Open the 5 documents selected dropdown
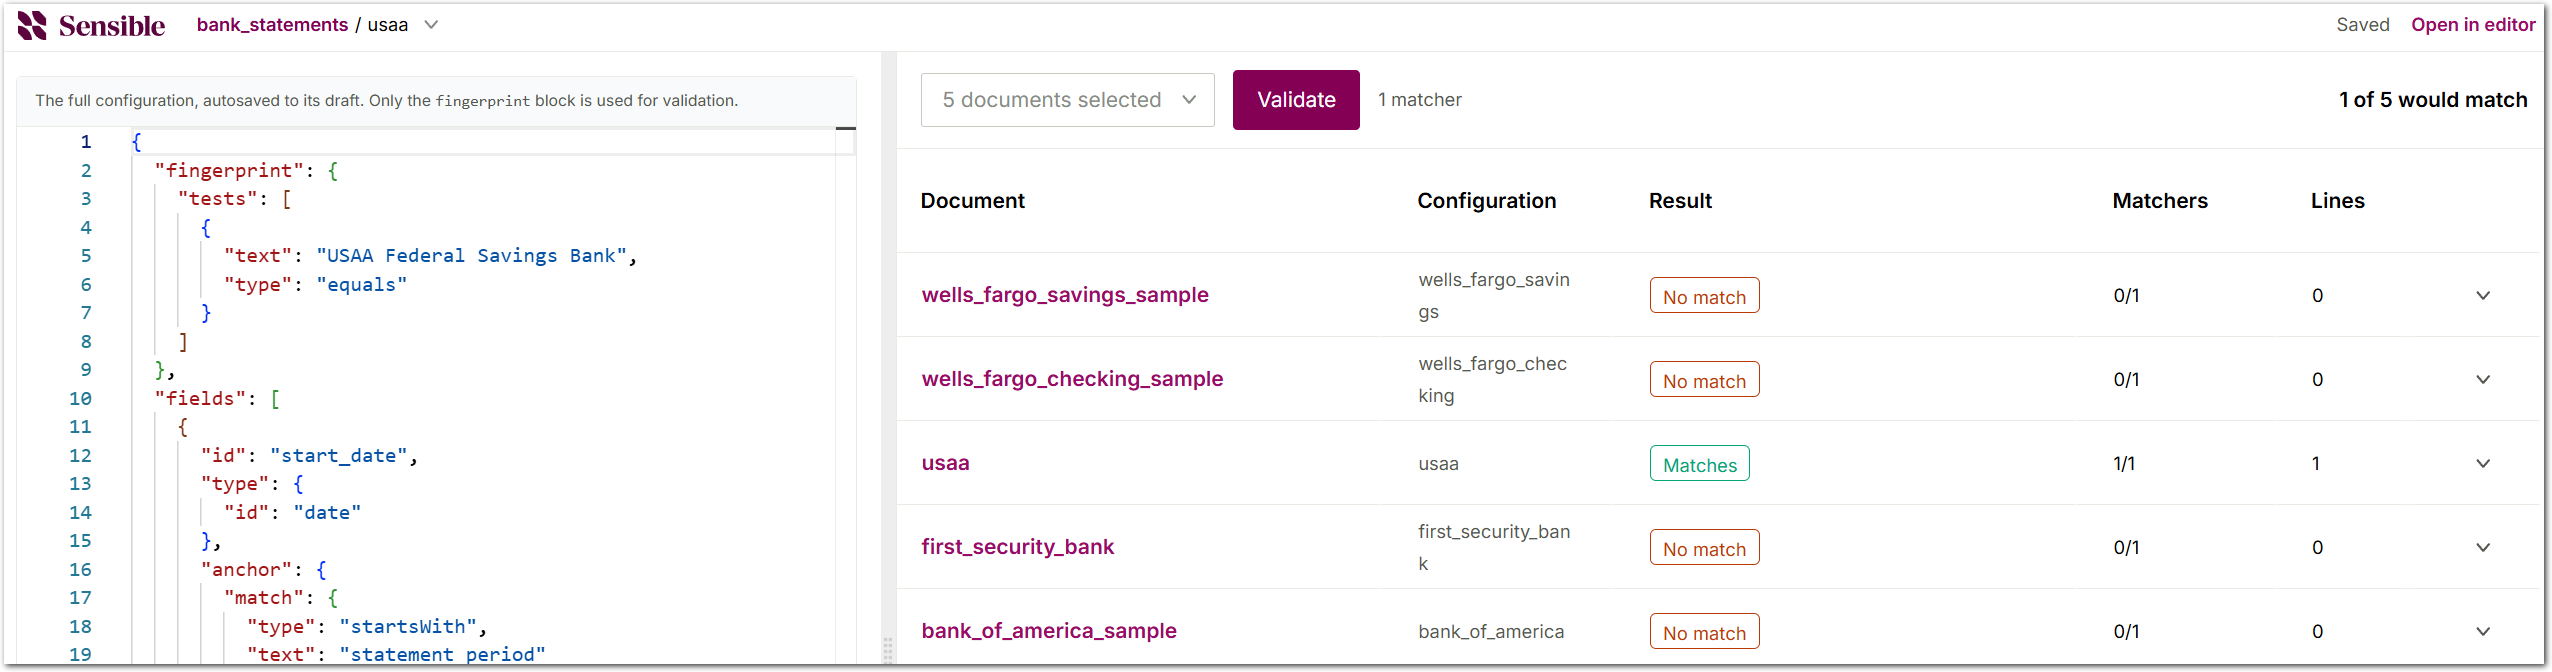This screenshot has height=672, width=2552. [x=1067, y=100]
